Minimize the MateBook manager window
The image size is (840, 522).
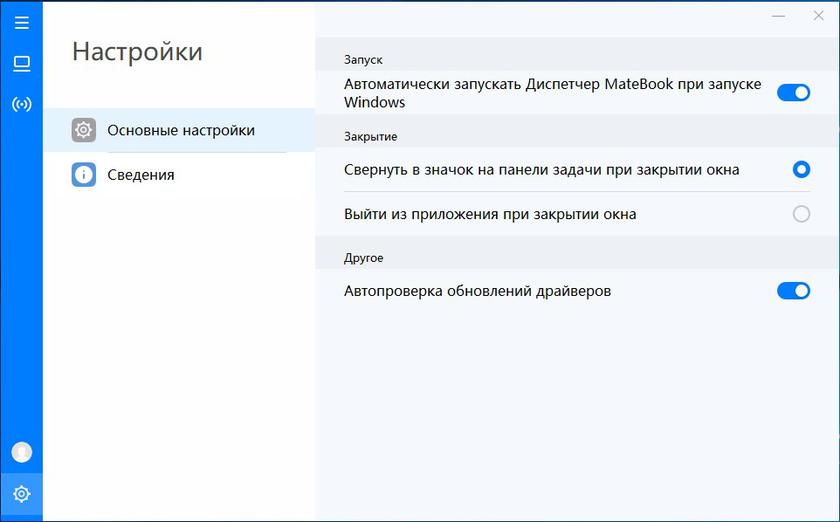[780, 16]
